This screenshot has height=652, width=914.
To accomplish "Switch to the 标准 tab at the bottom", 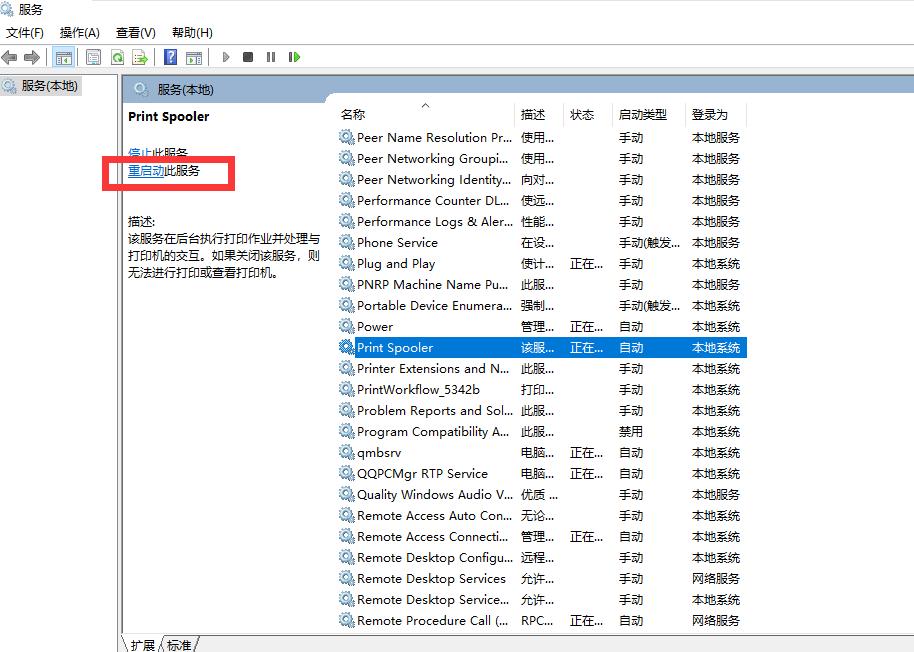I will point(179,645).
